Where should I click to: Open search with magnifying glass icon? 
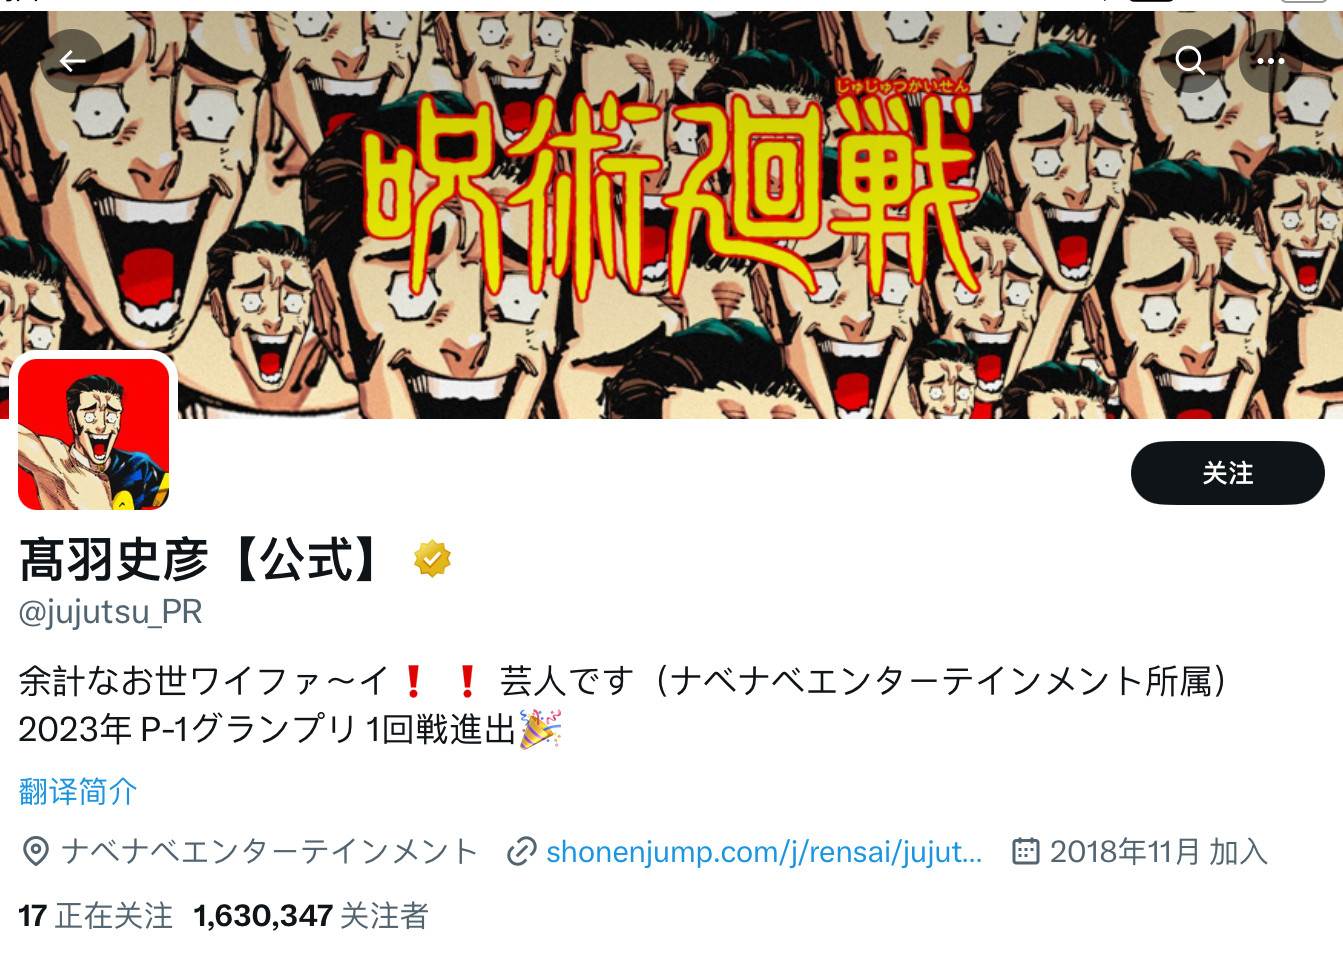(1190, 61)
